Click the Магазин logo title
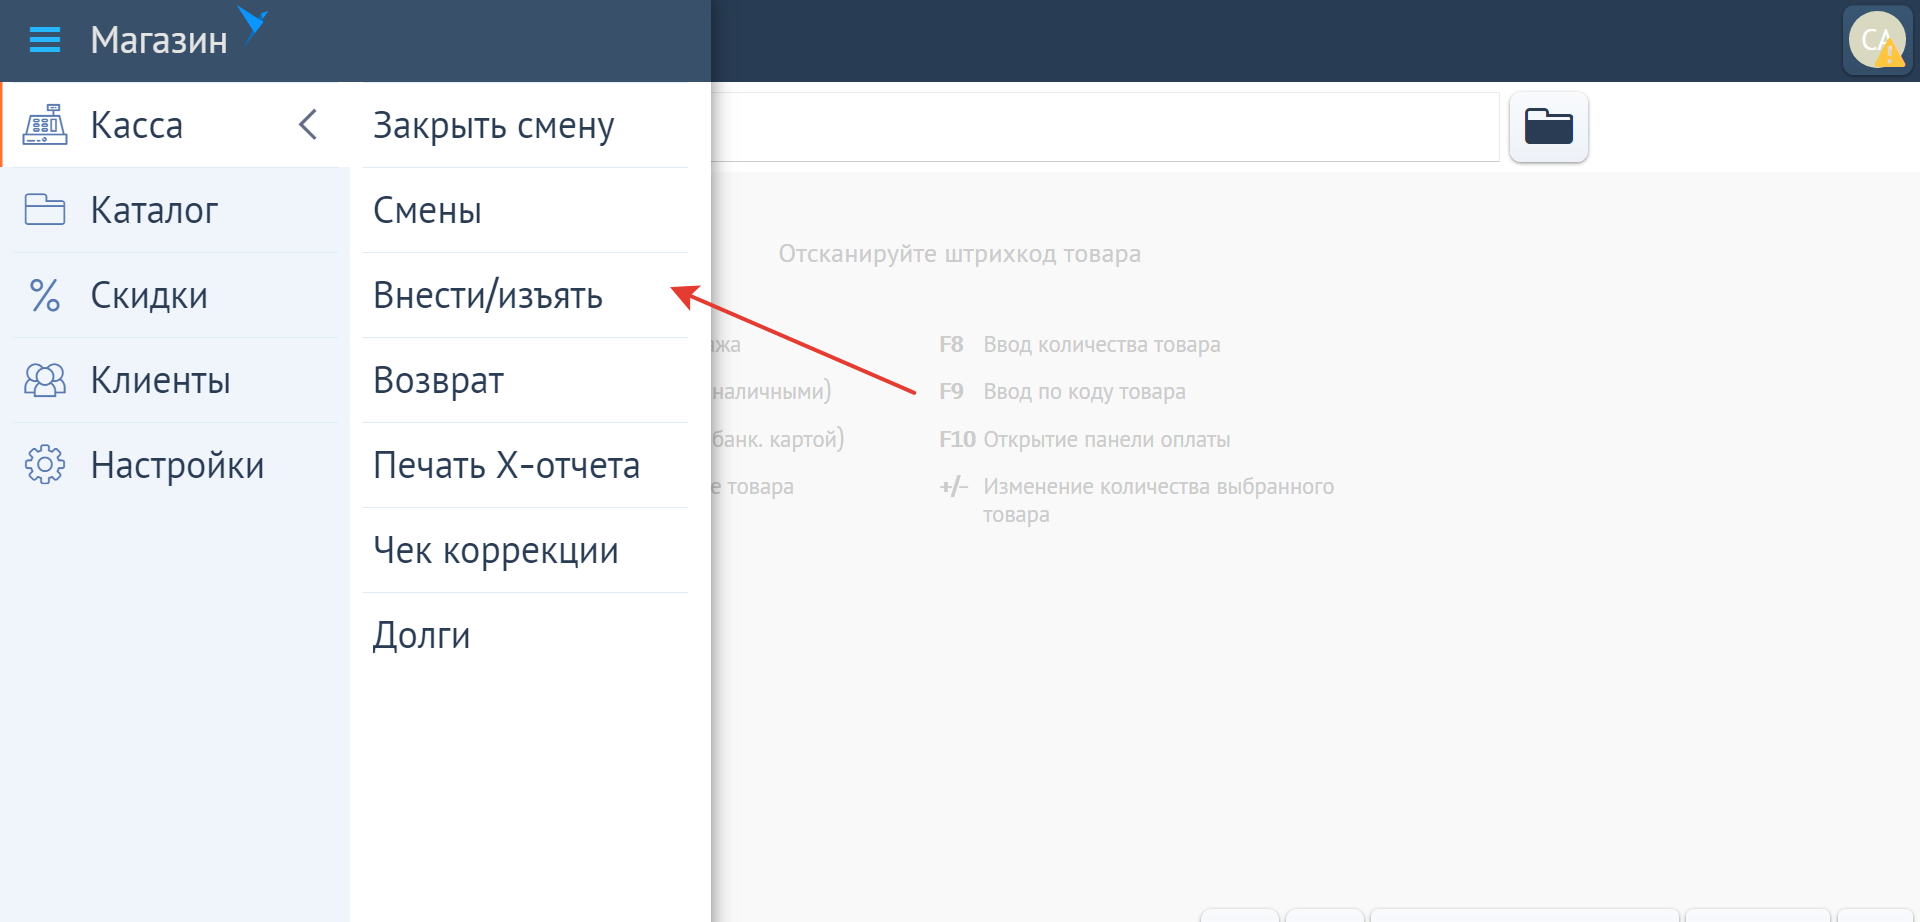 159,40
